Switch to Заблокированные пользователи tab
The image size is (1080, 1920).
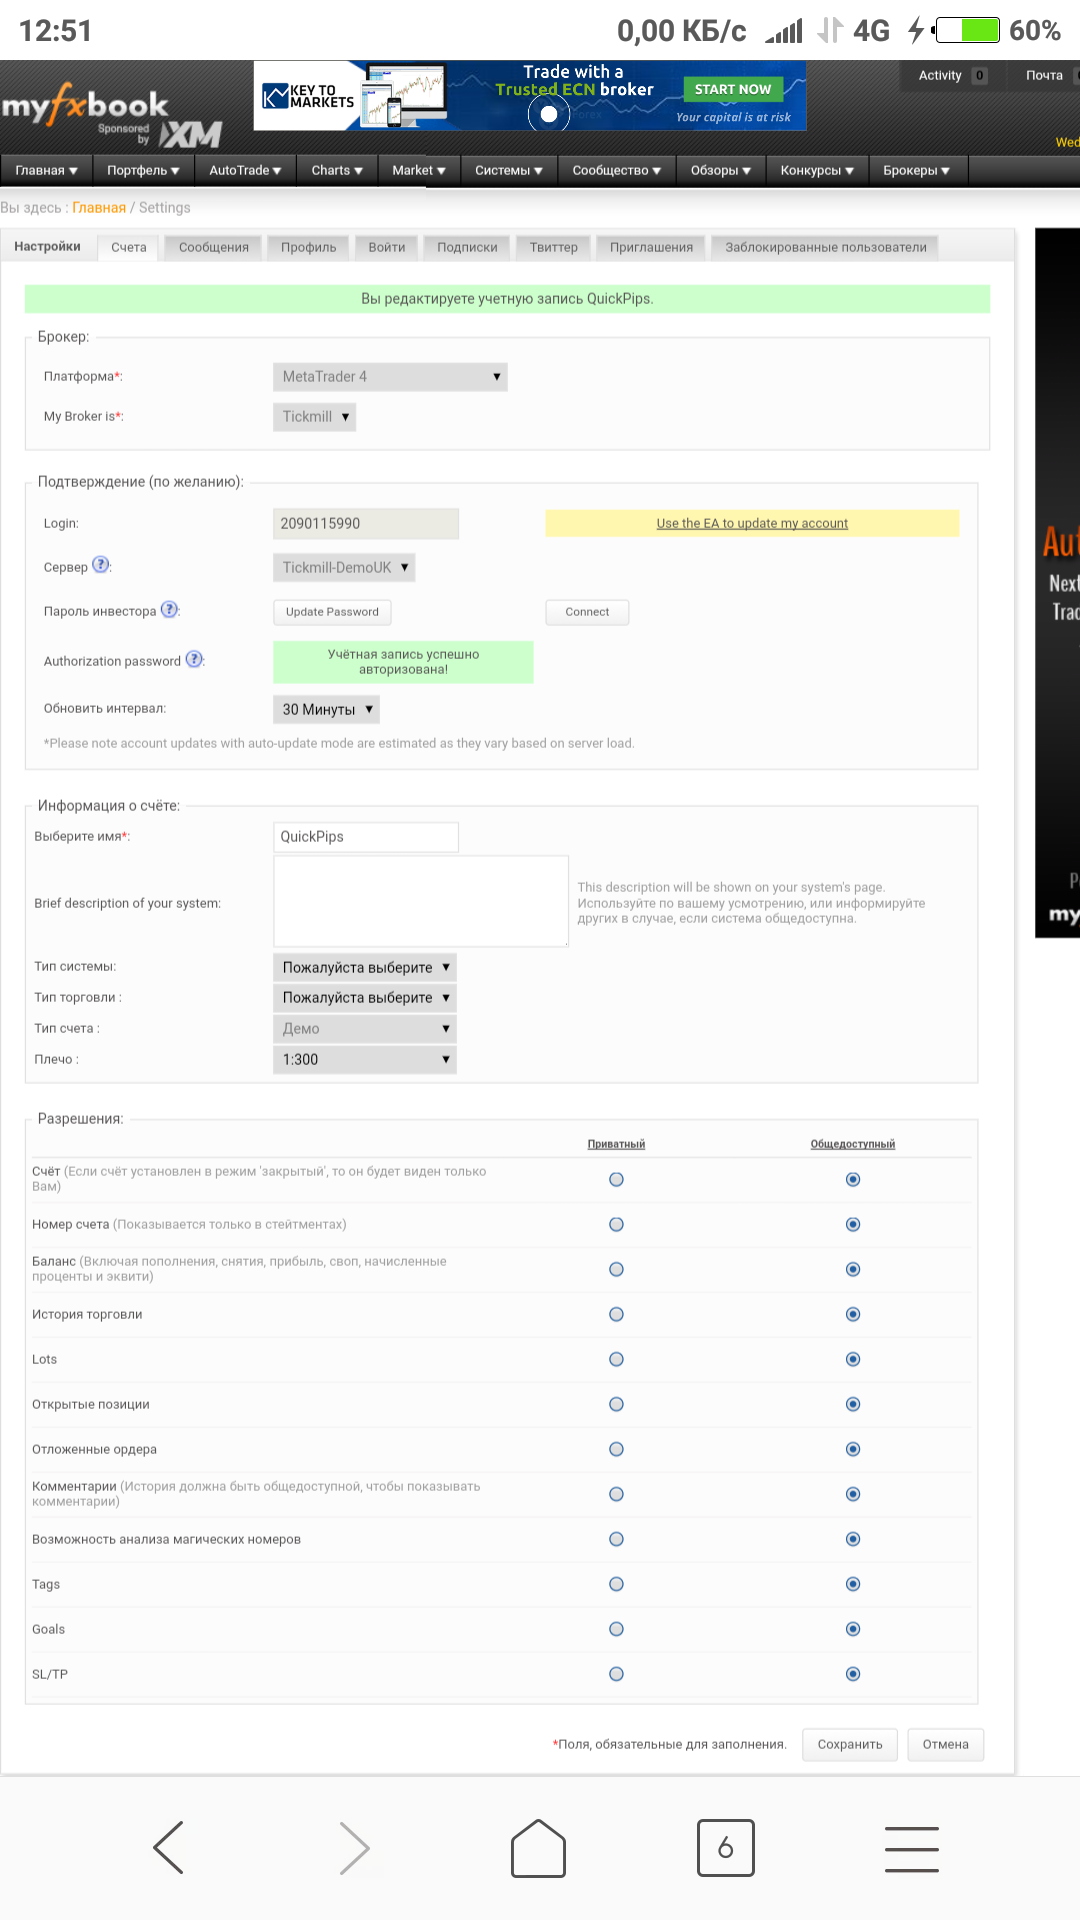(826, 247)
